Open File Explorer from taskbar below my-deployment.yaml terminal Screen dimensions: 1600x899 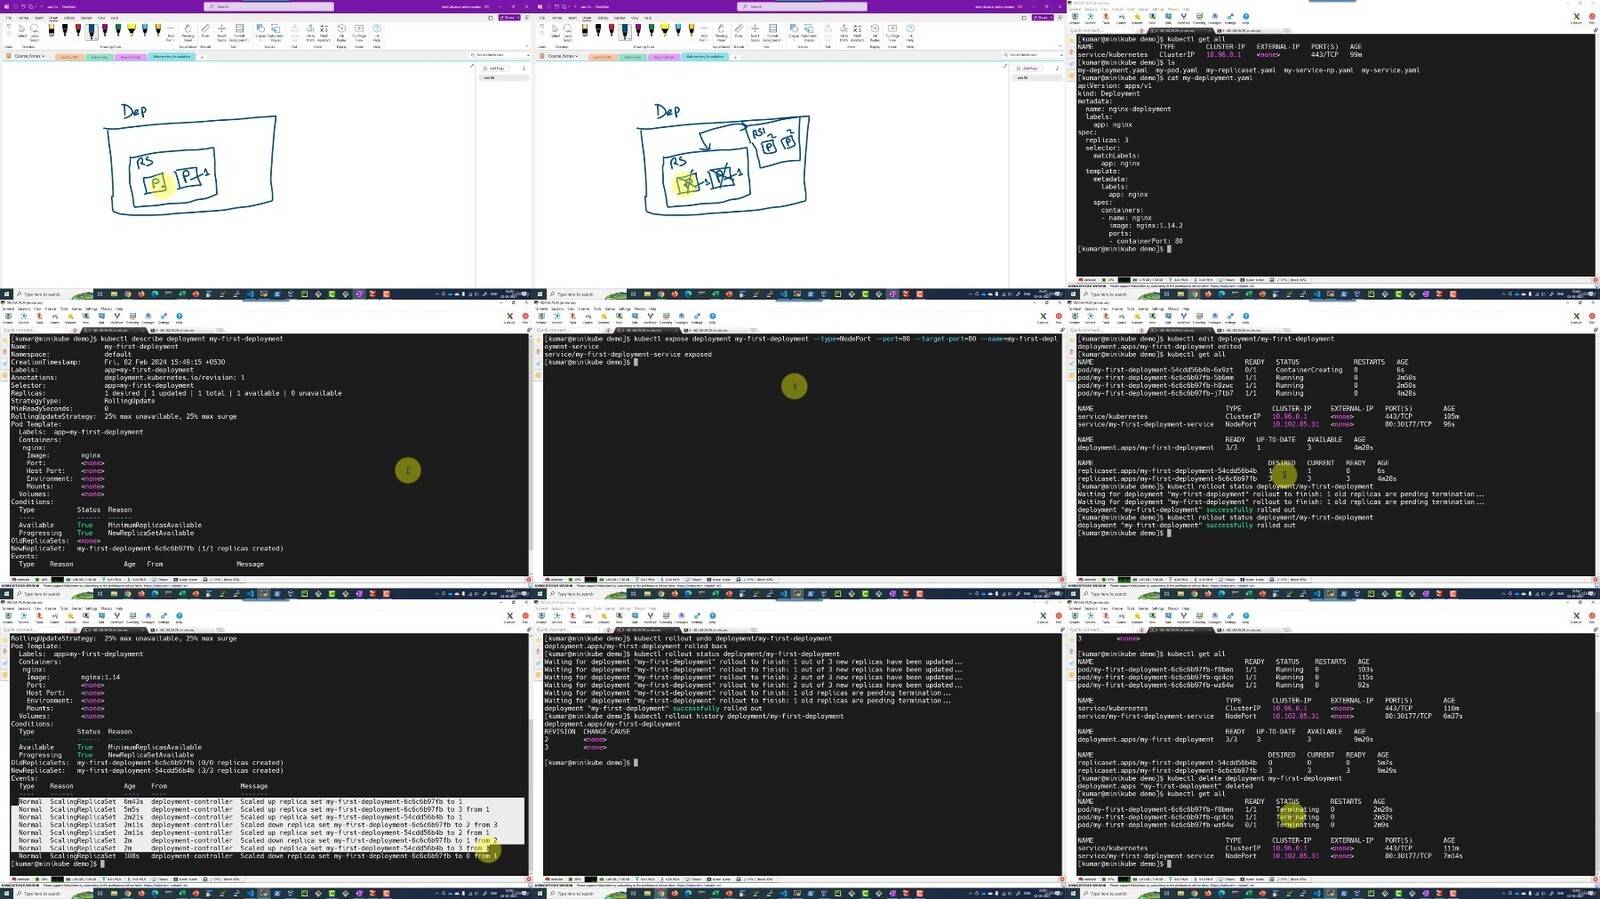pyautogui.click(x=1180, y=294)
